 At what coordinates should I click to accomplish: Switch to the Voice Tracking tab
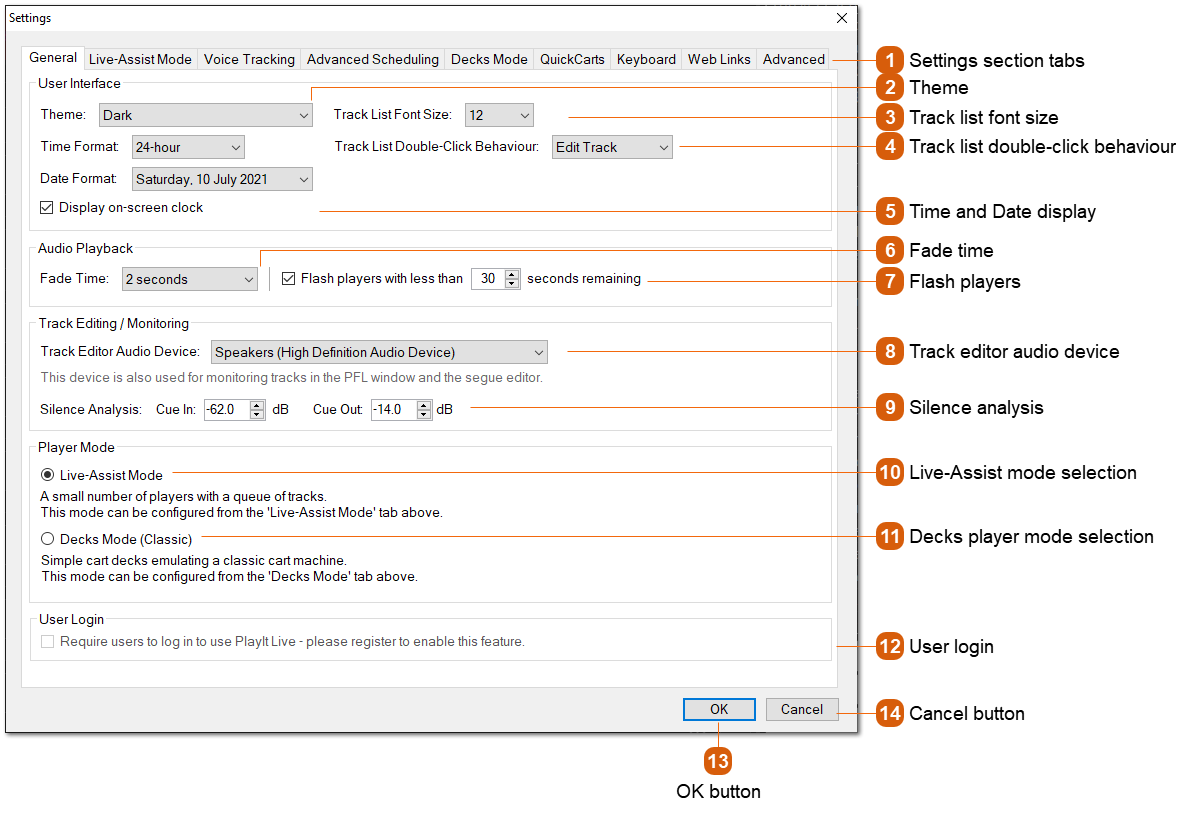tap(249, 59)
